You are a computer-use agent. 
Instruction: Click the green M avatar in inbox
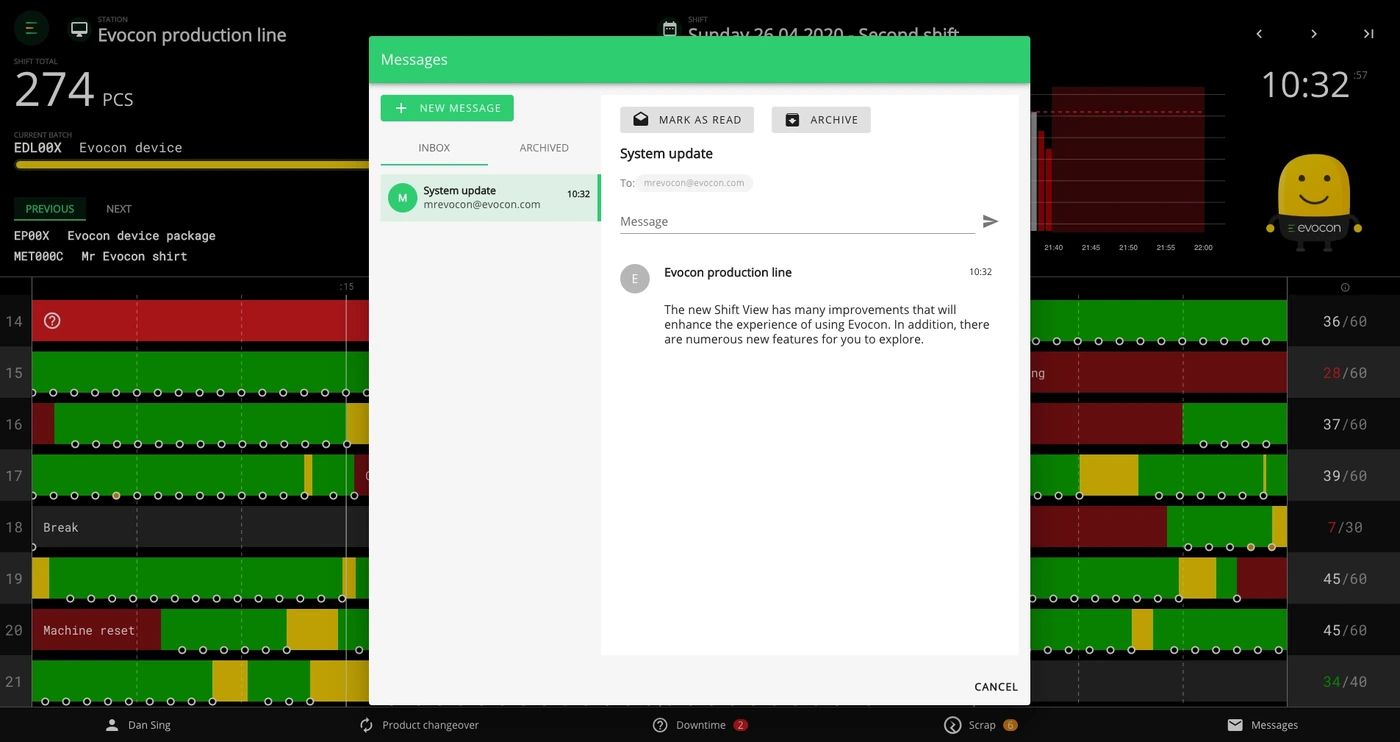point(402,198)
